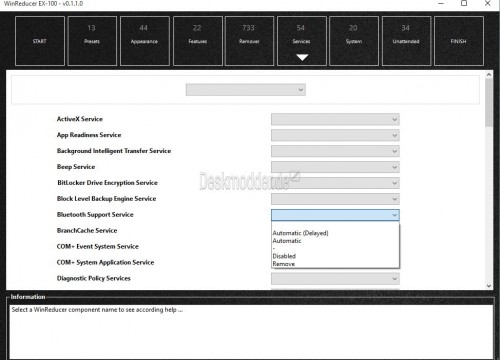This screenshot has height=360, width=500.
Task: Open the System tile
Action: (354, 41)
